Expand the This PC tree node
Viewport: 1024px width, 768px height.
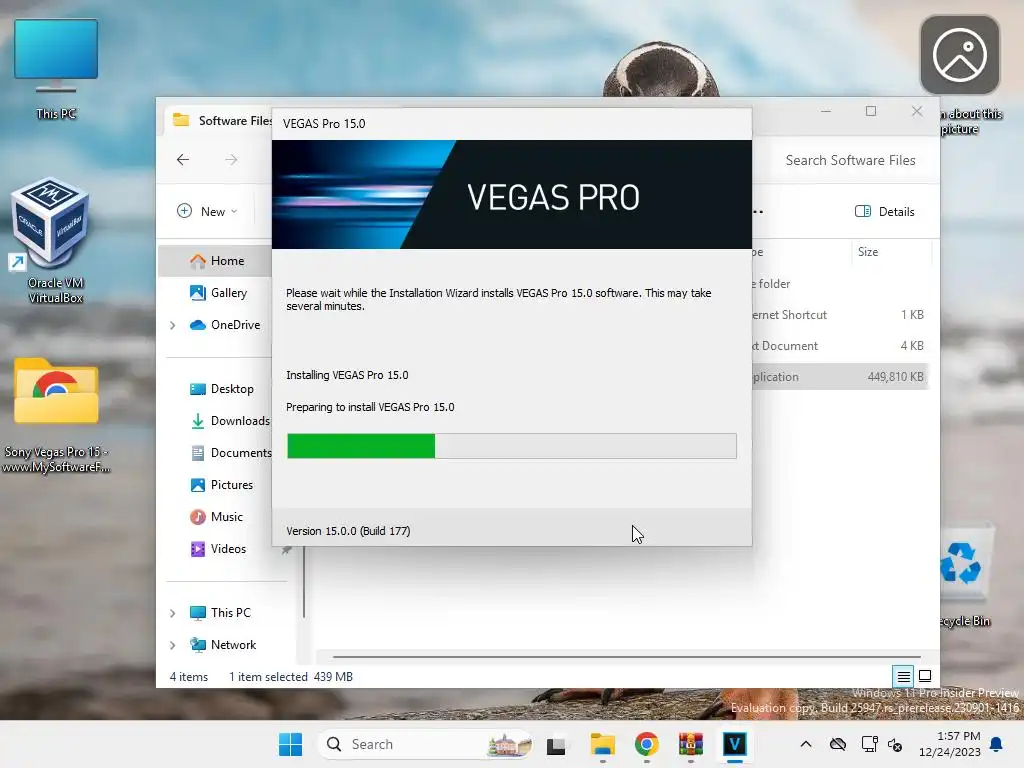[172, 613]
